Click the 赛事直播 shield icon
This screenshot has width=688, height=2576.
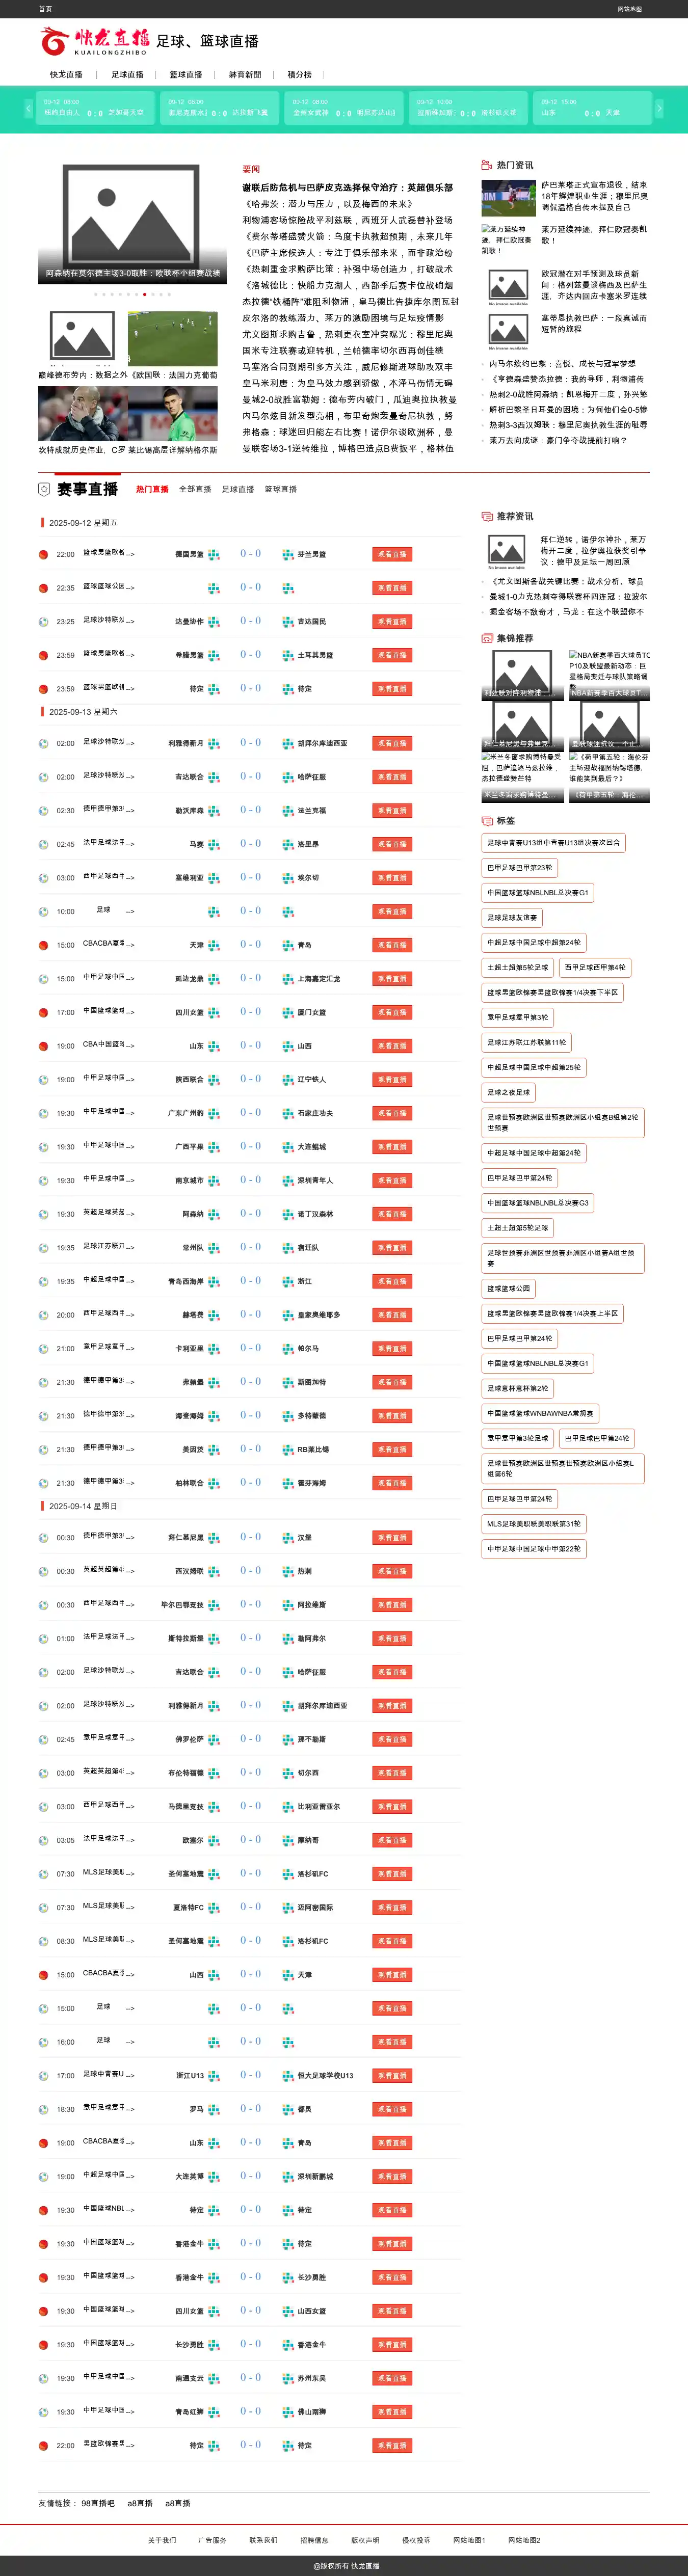pyautogui.click(x=44, y=489)
